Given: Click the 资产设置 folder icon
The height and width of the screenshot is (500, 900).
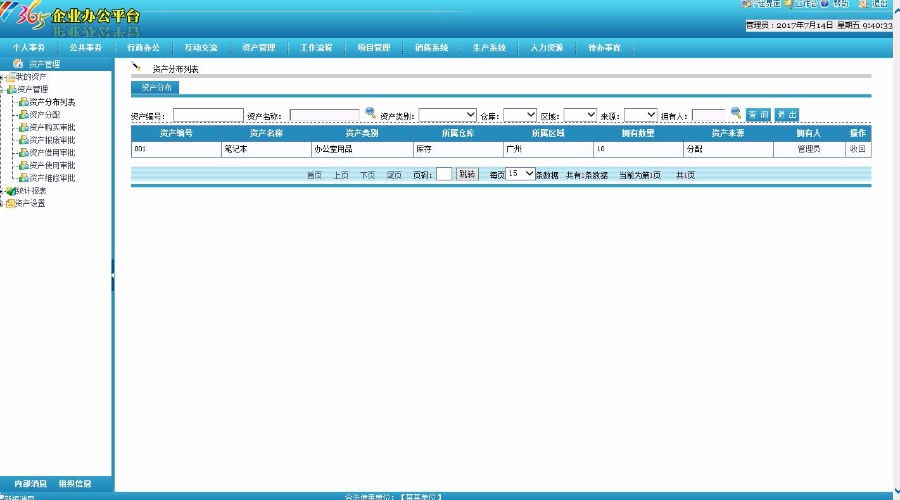Looking at the screenshot, I should coord(11,203).
